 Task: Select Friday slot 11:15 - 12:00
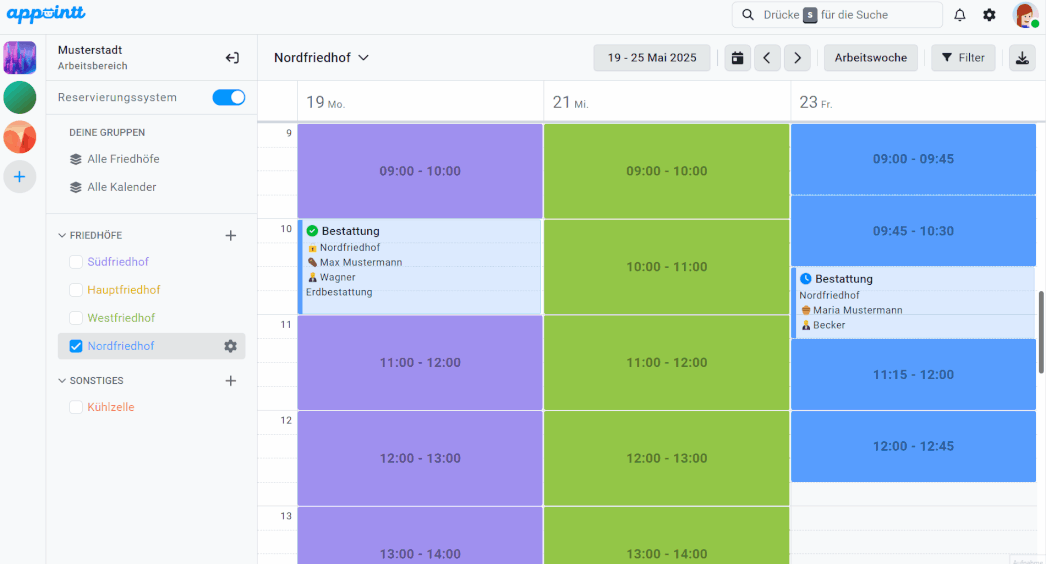(913, 374)
